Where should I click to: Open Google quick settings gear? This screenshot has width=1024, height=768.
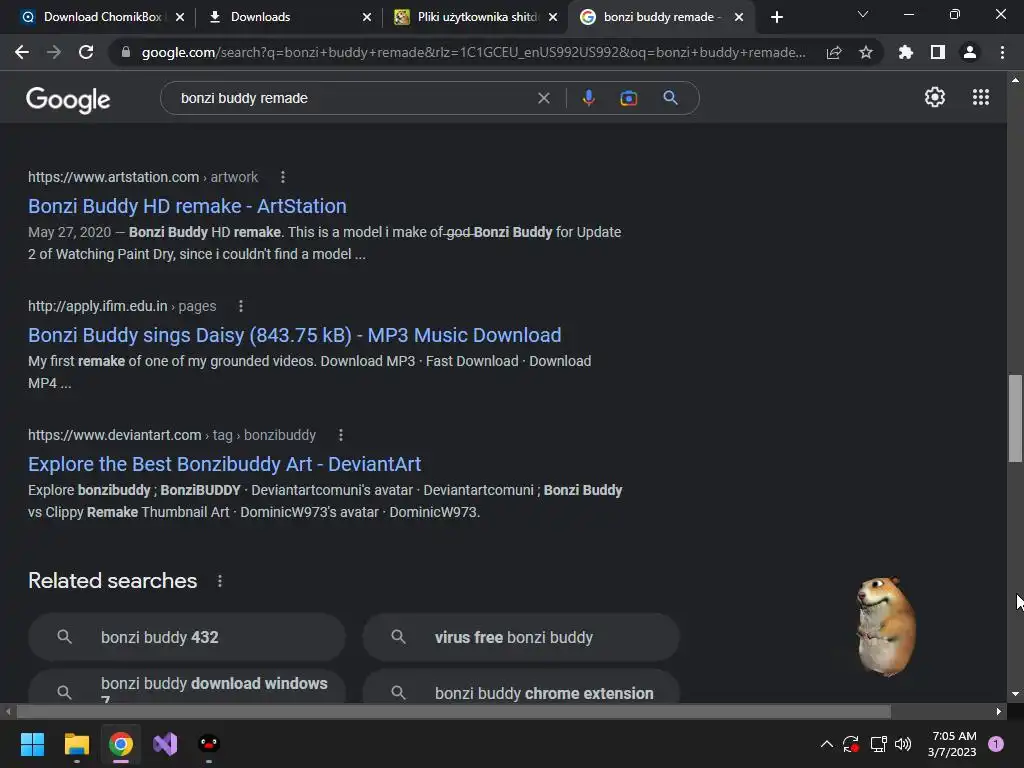[935, 97]
